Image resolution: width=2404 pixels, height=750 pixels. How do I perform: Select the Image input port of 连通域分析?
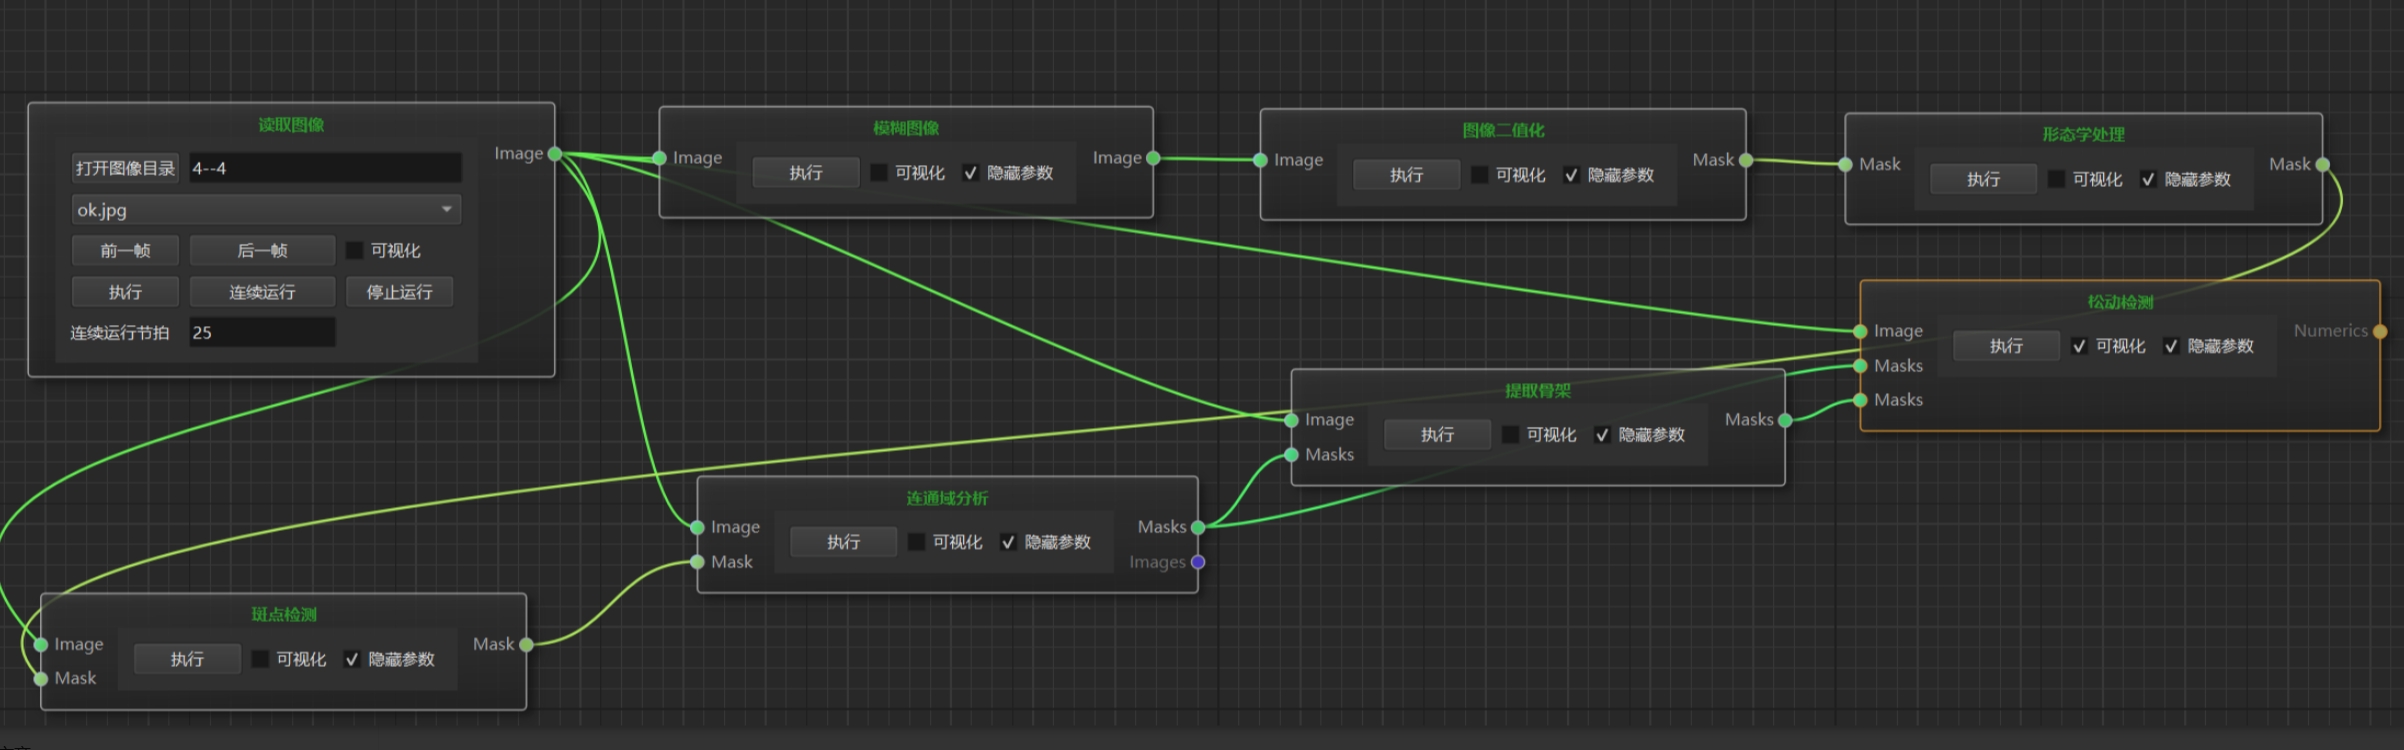click(x=698, y=527)
